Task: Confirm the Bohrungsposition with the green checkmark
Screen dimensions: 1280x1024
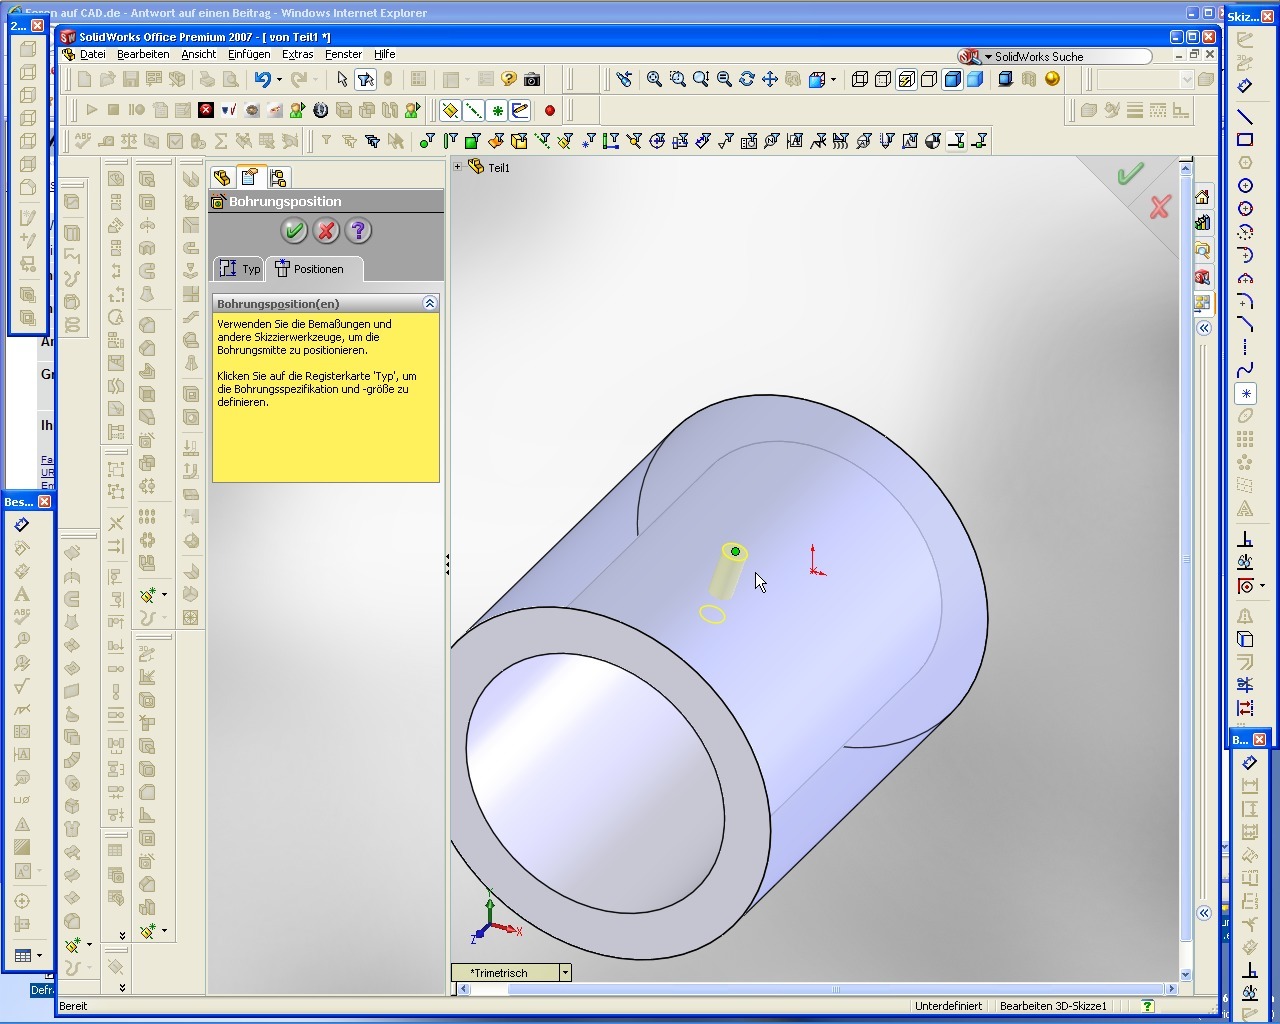Action: pos(294,231)
